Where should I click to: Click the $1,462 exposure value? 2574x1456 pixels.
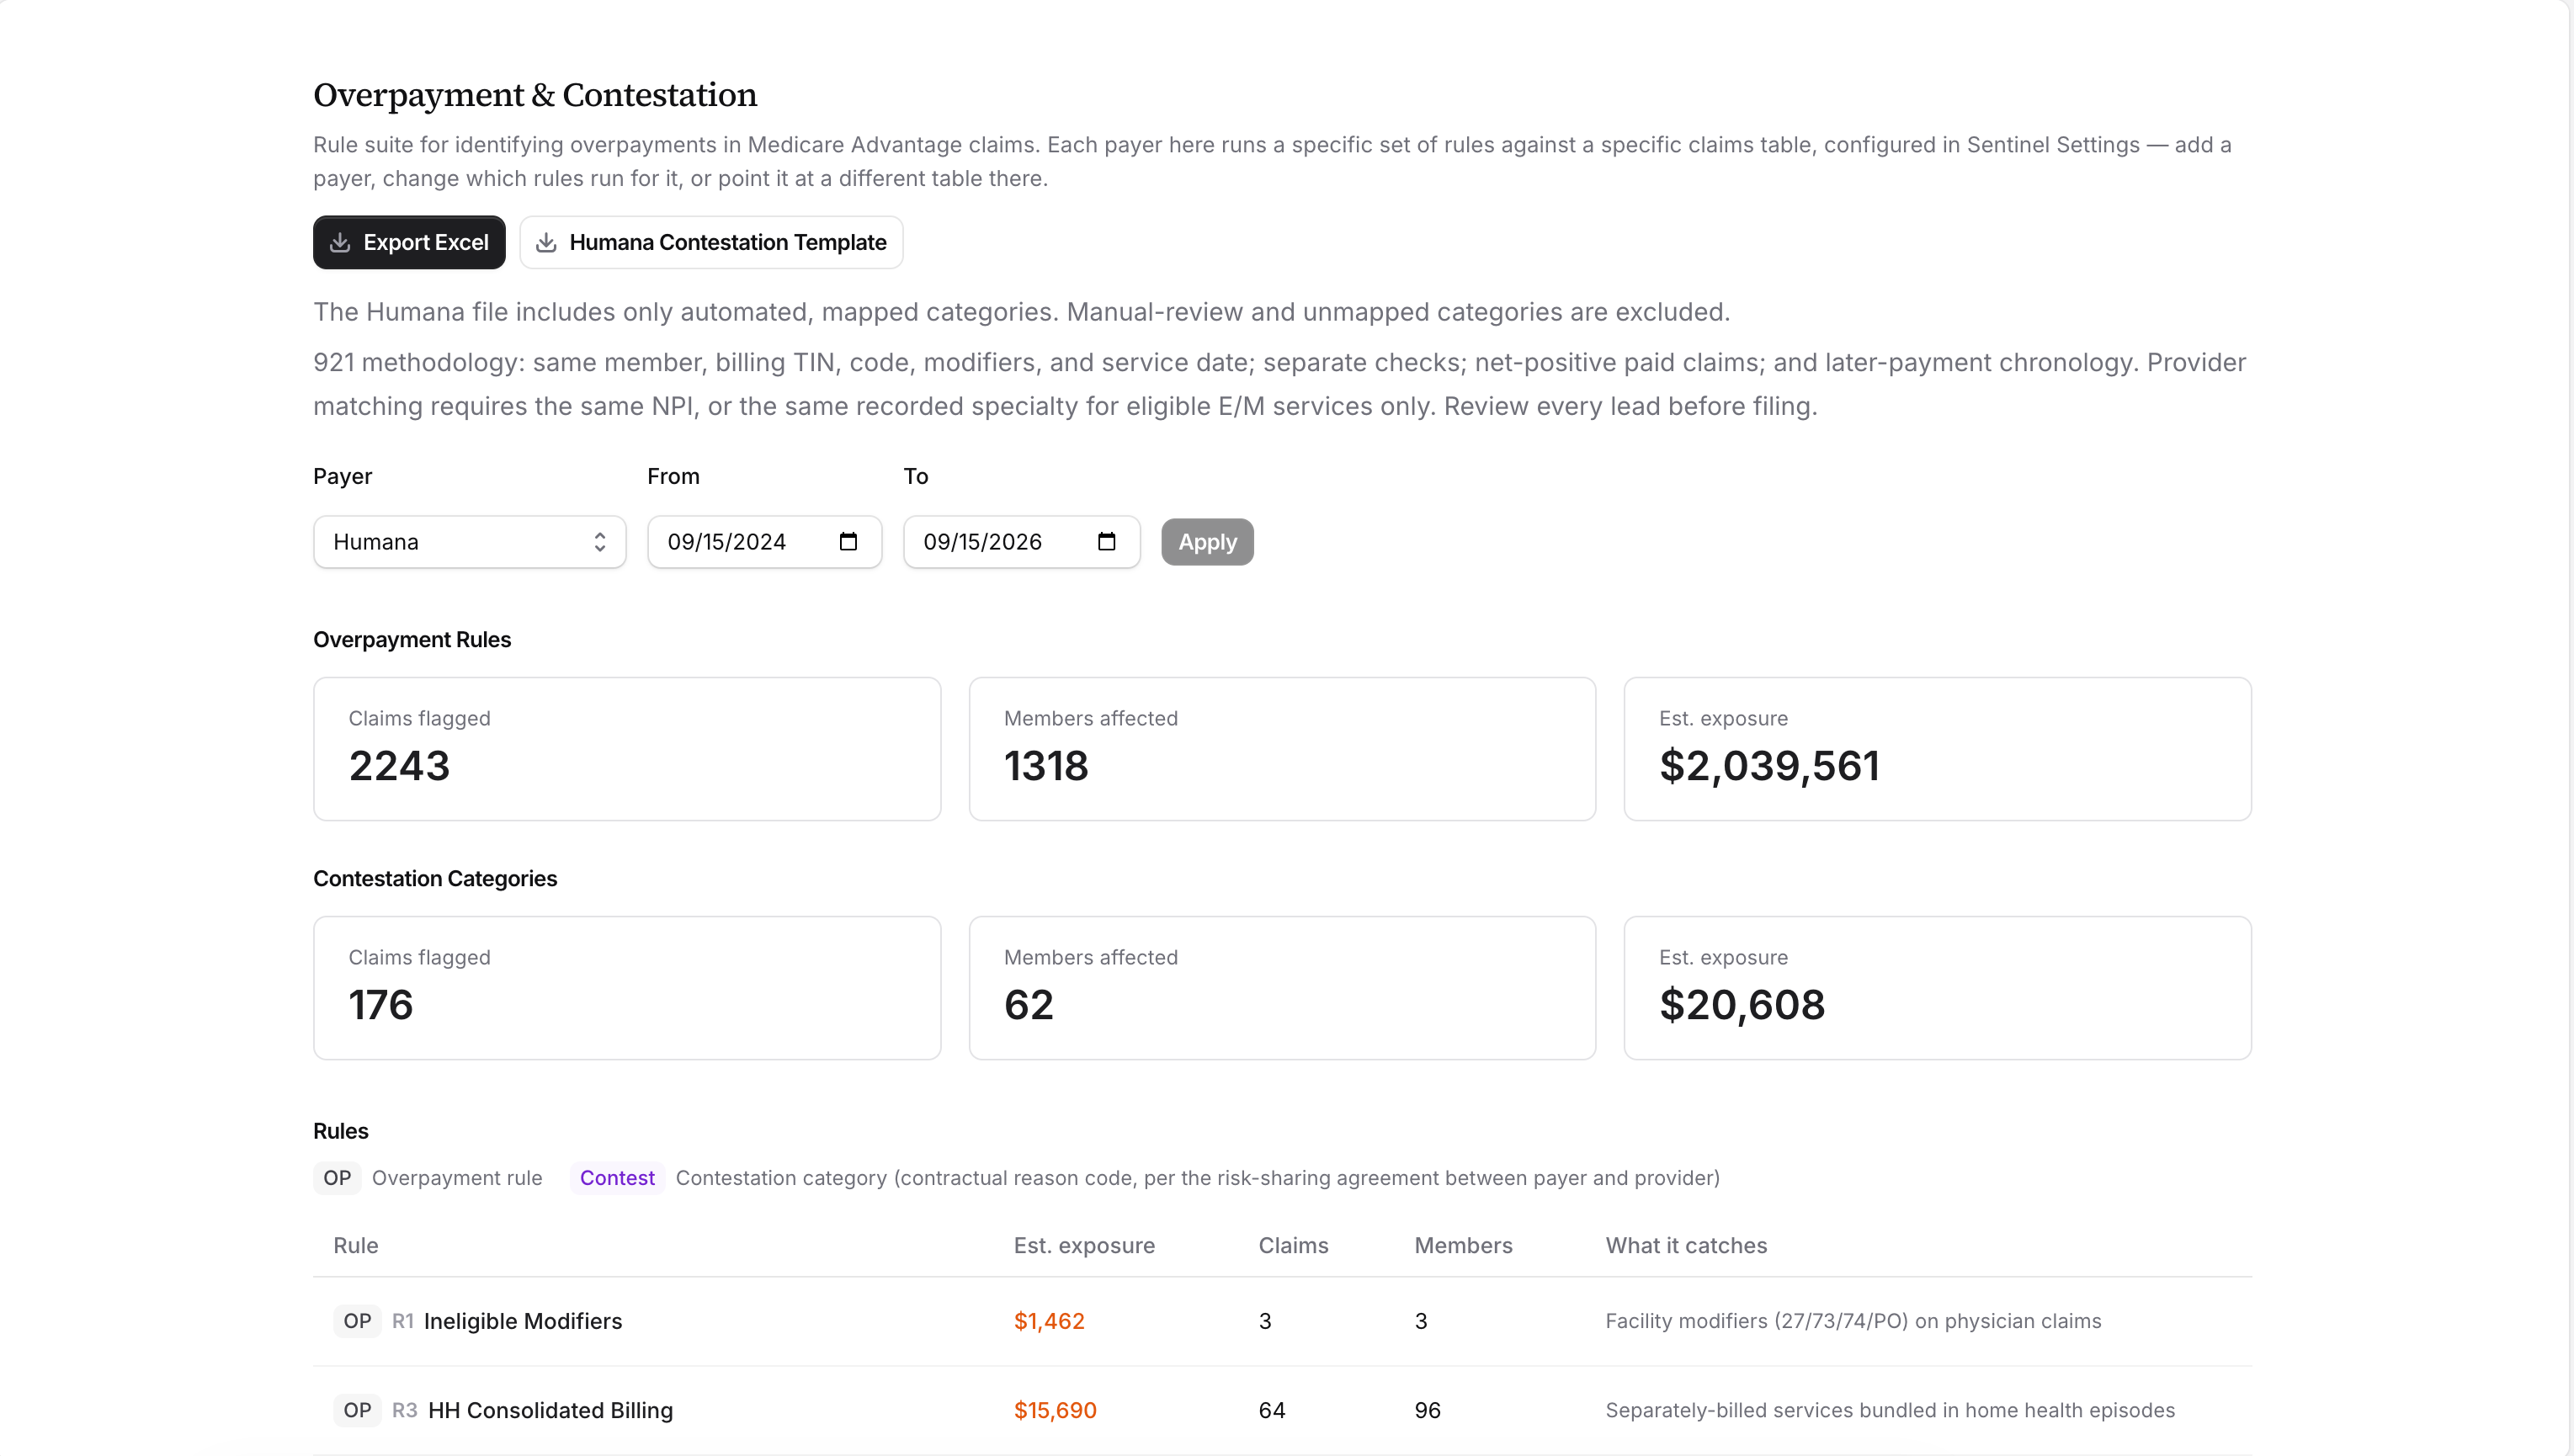point(1049,1321)
